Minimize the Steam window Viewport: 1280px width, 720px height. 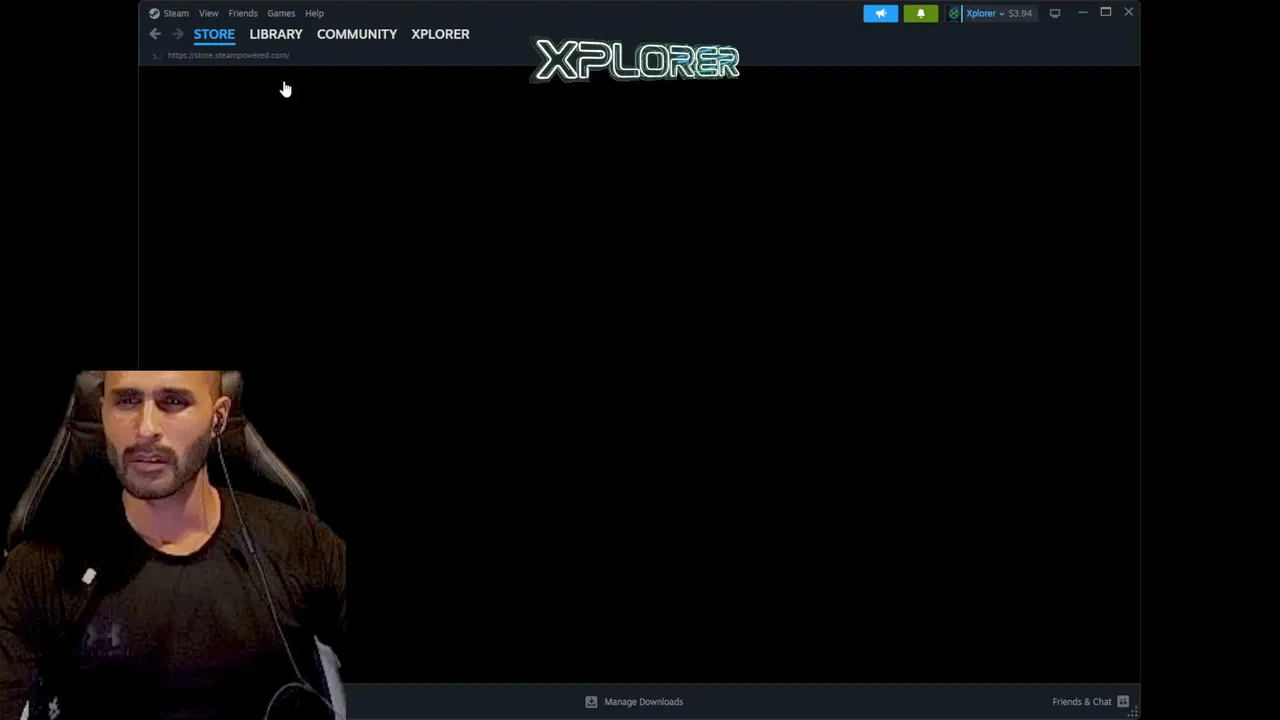point(1083,12)
